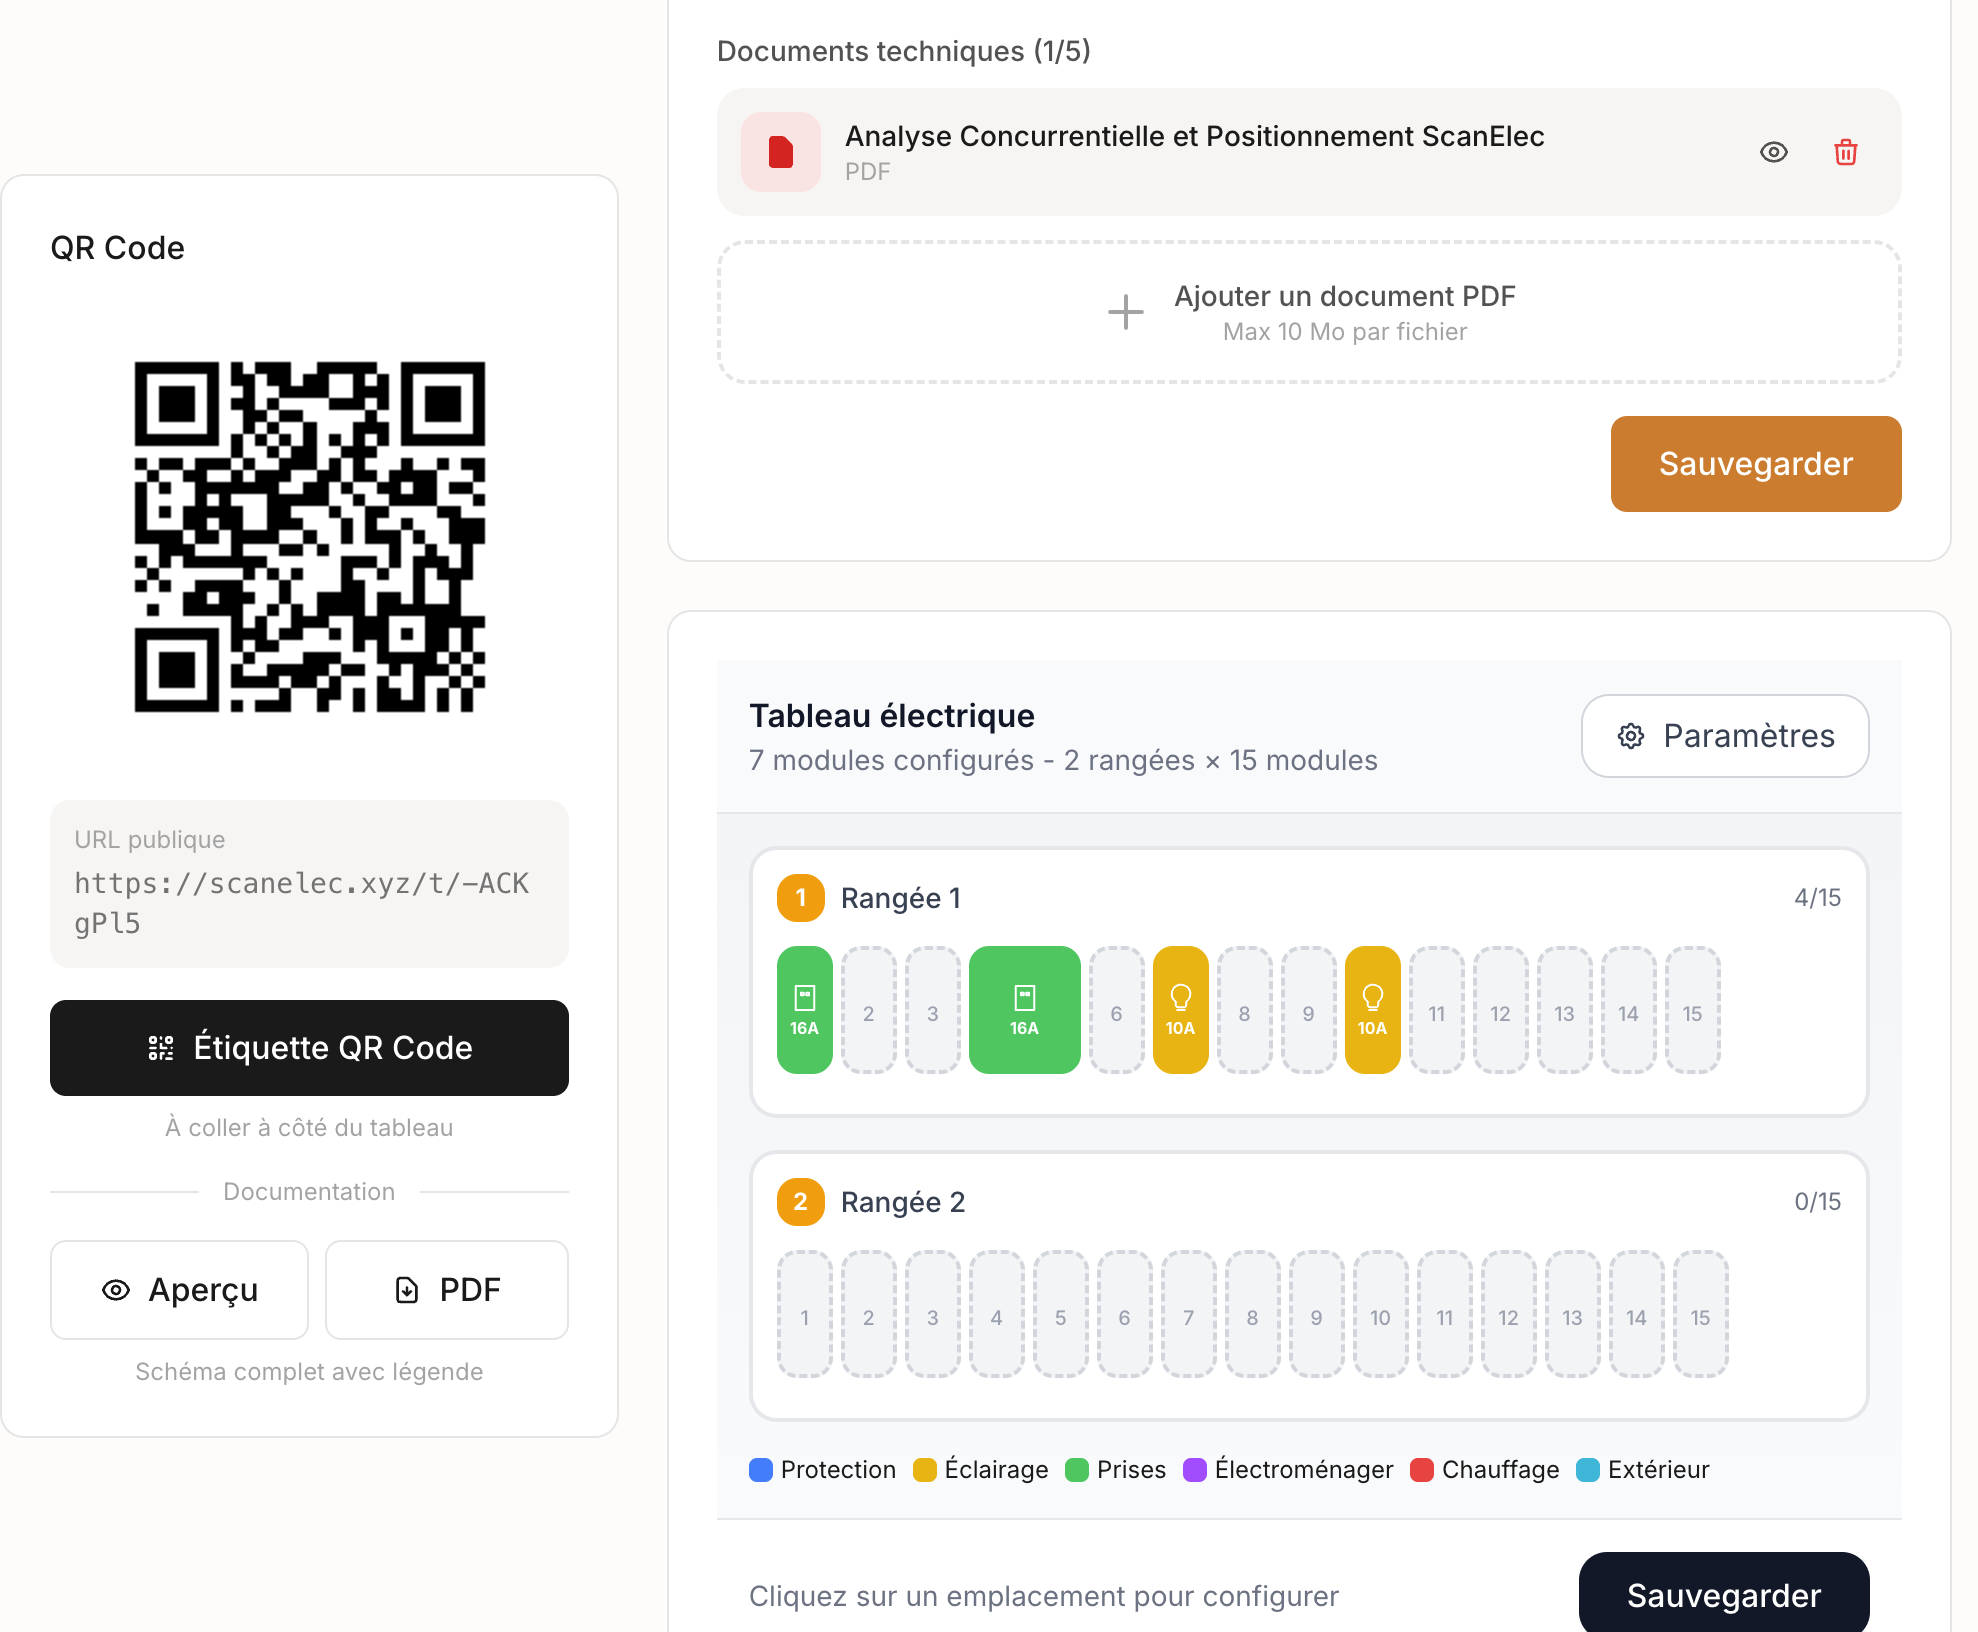Click the public URL field
Viewport: 1978px width, 1632px height.
coord(309,884)
